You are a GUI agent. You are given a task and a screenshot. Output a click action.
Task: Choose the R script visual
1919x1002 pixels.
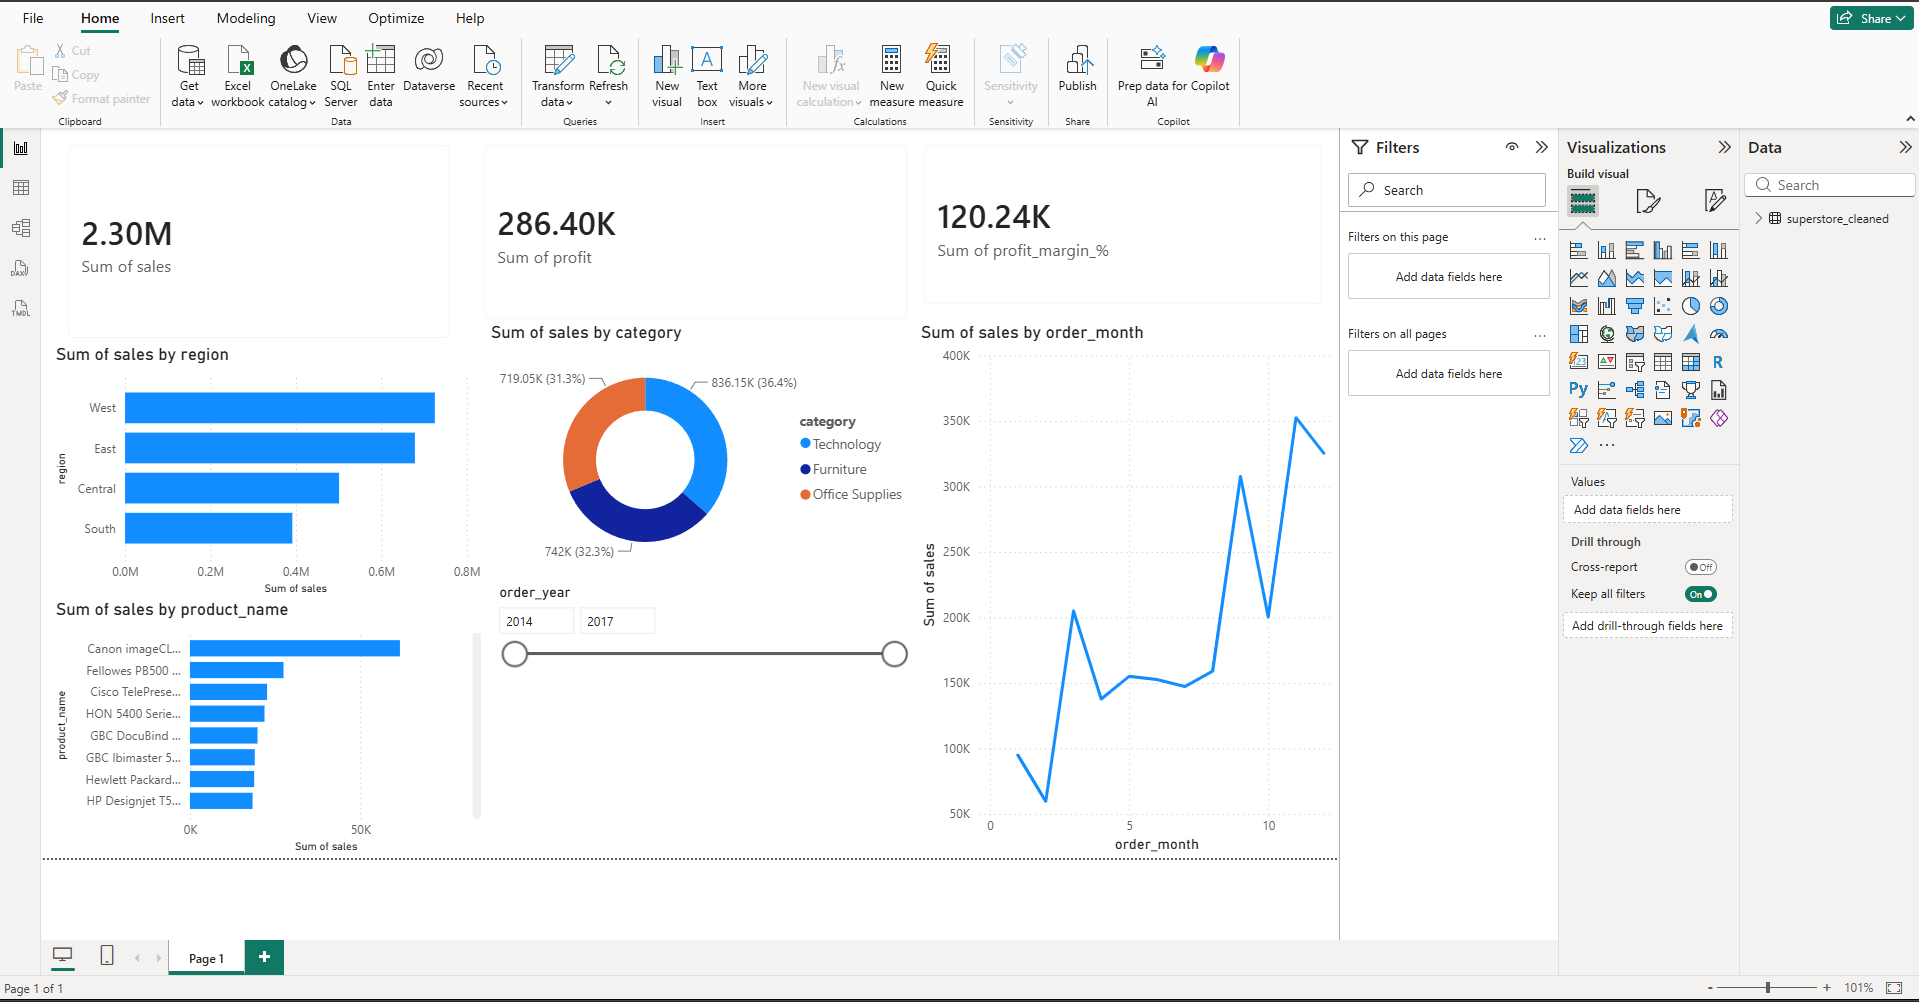[1719, 362]
